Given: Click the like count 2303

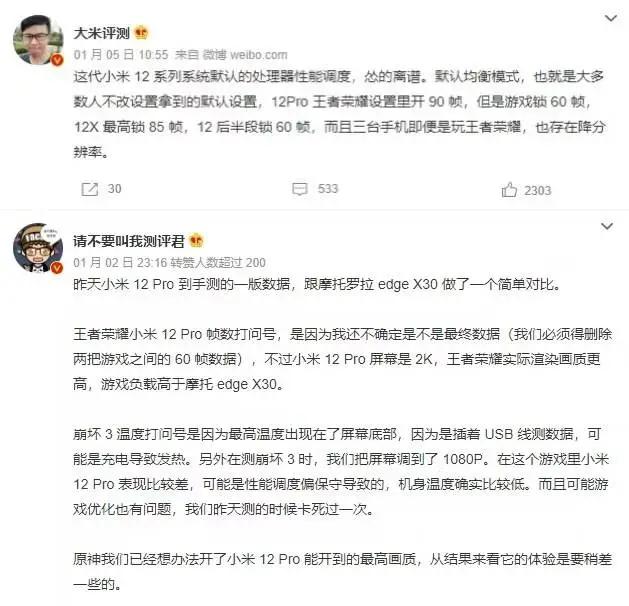Looking at the screenshot, I should pyautogui.click(x=538, y=191).
